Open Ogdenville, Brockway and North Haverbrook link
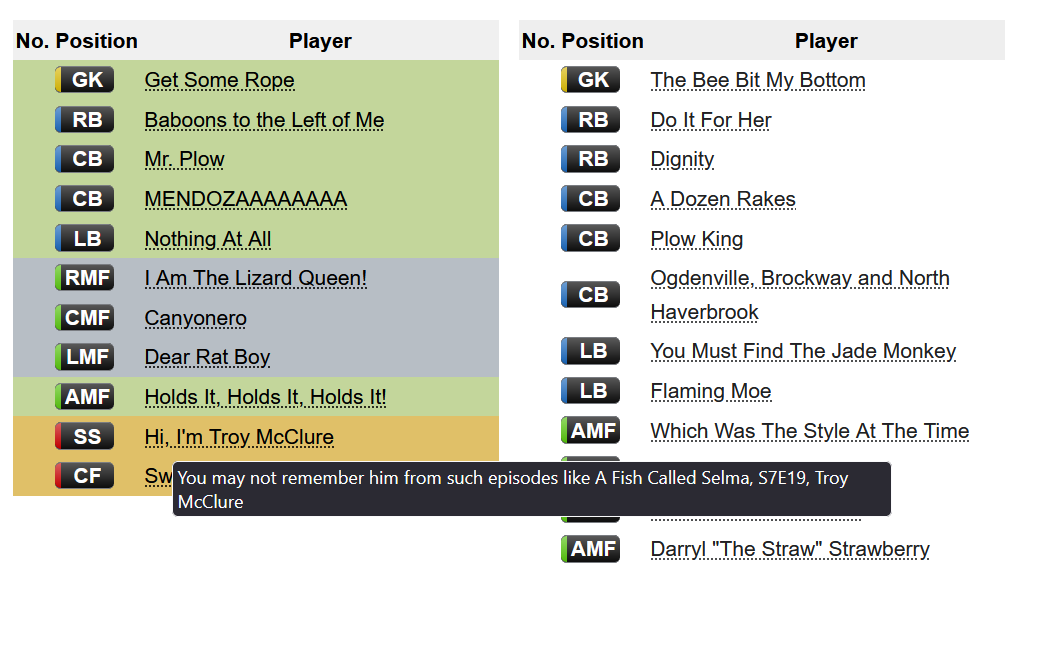The height and width of the screenshot is (646, 1055). 799,279
